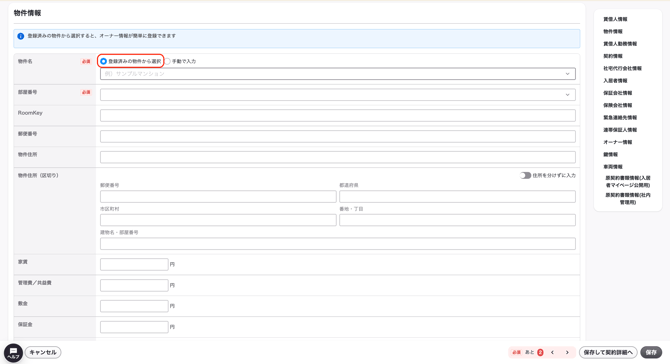Image resolution: width=670 pixels, height=364 pixels.
Task: Select 手動で入力 radio option
Action: click(x=168, y=62)
